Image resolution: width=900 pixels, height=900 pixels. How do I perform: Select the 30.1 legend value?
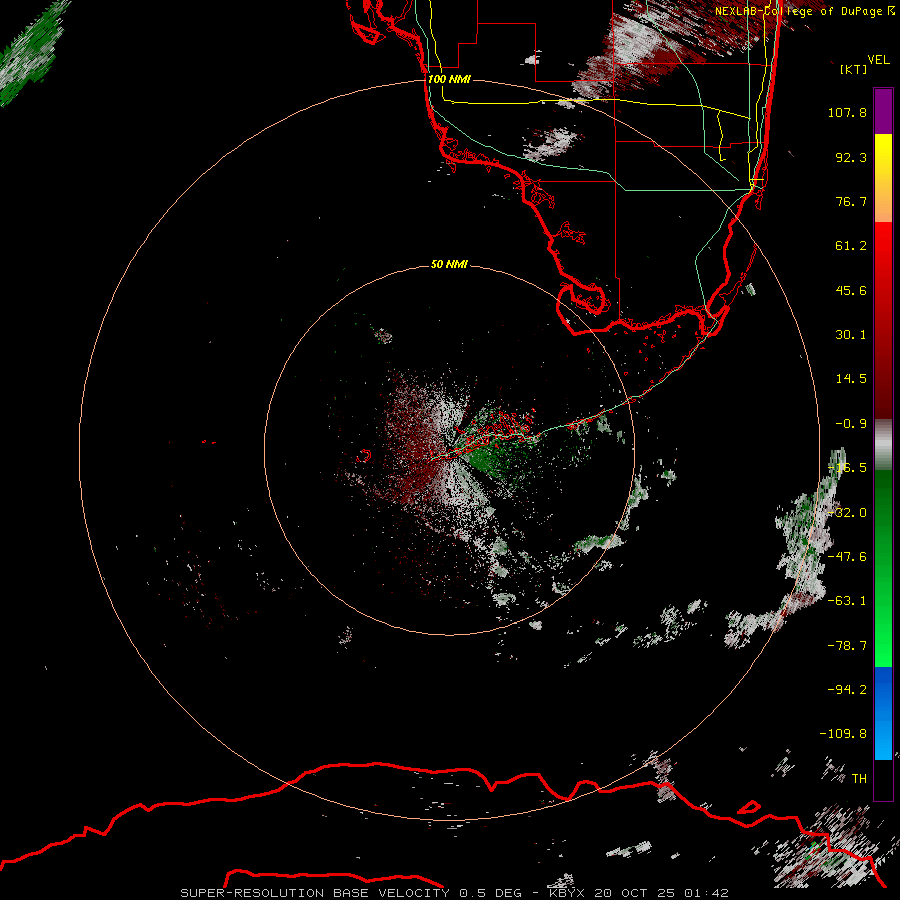tap(851, 335)
